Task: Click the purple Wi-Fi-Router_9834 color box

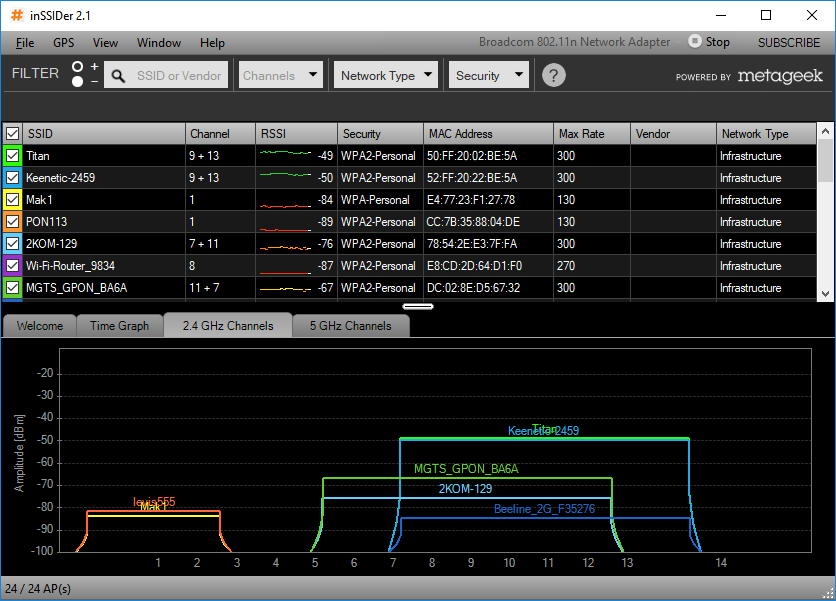Action: (x=13, y=266)
